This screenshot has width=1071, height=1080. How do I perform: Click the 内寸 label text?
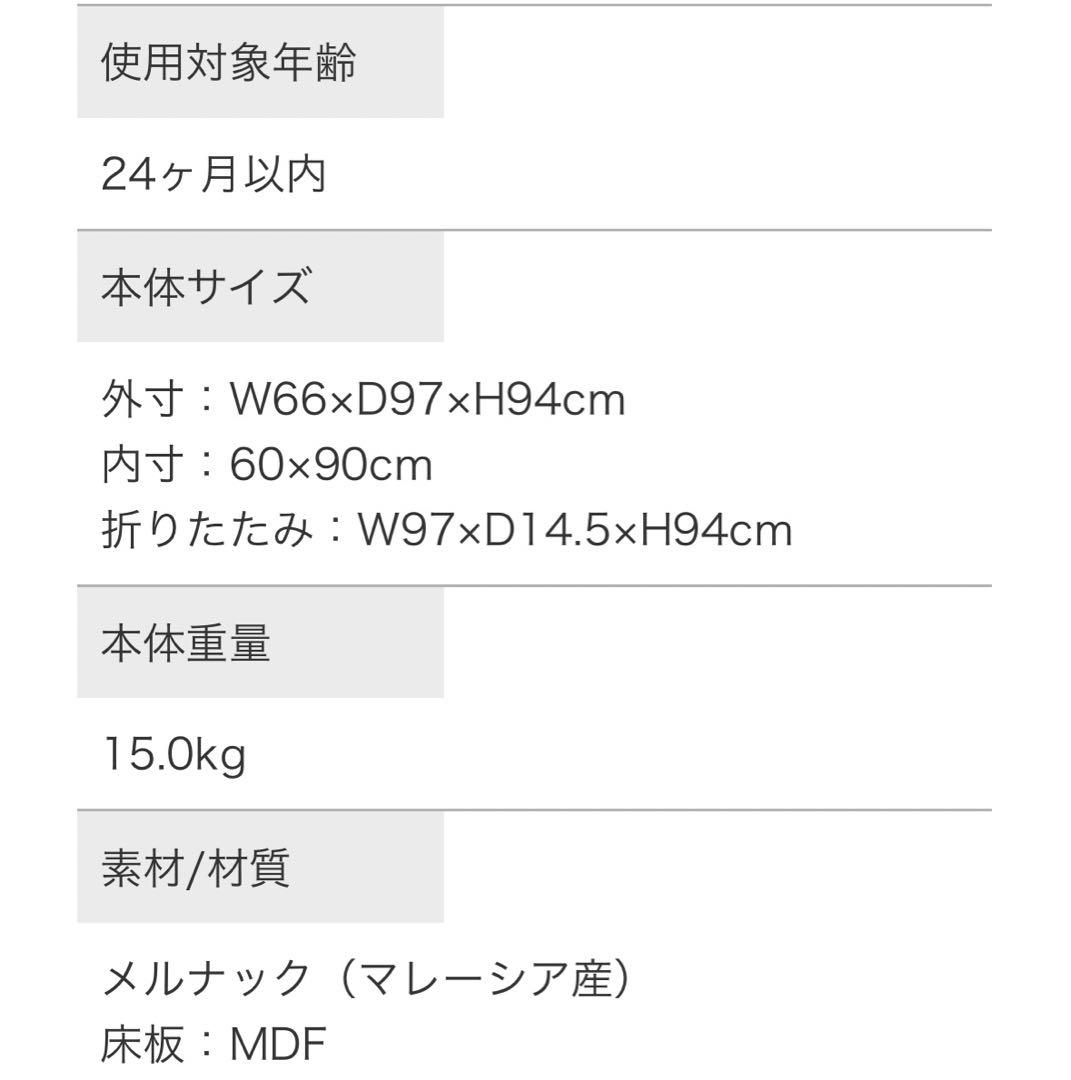[143, 464]
